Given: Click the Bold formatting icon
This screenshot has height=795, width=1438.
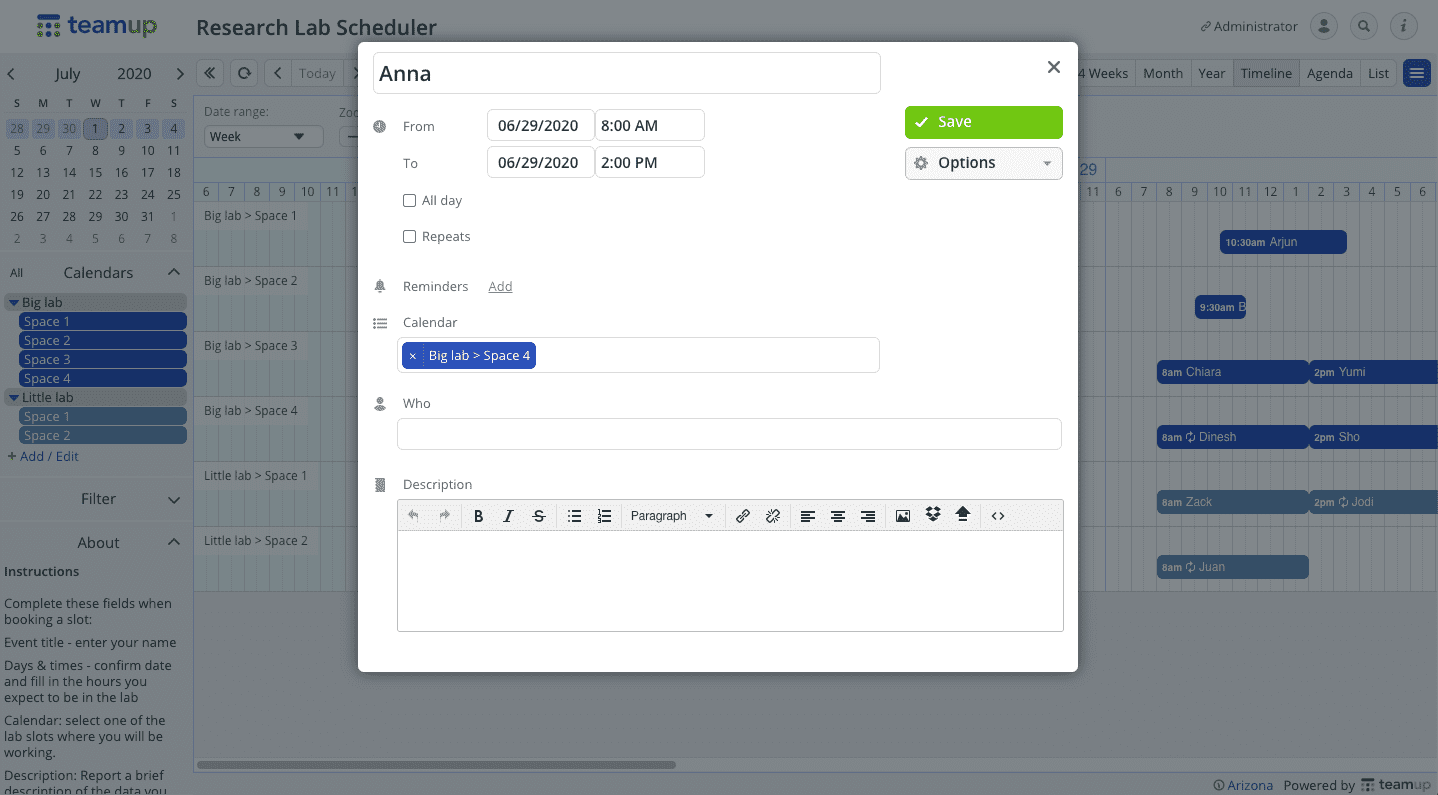Looking at the screenshot, I should coord(478,516).
